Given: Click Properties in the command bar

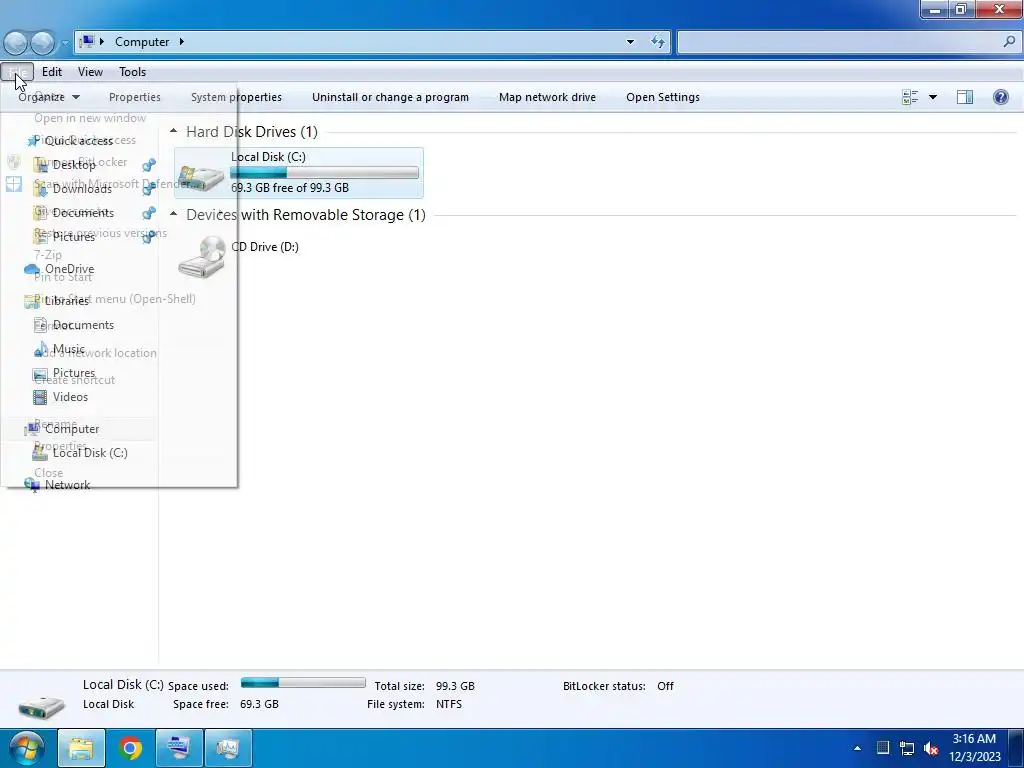Looking at the screenshot, I should pos(135,97).
